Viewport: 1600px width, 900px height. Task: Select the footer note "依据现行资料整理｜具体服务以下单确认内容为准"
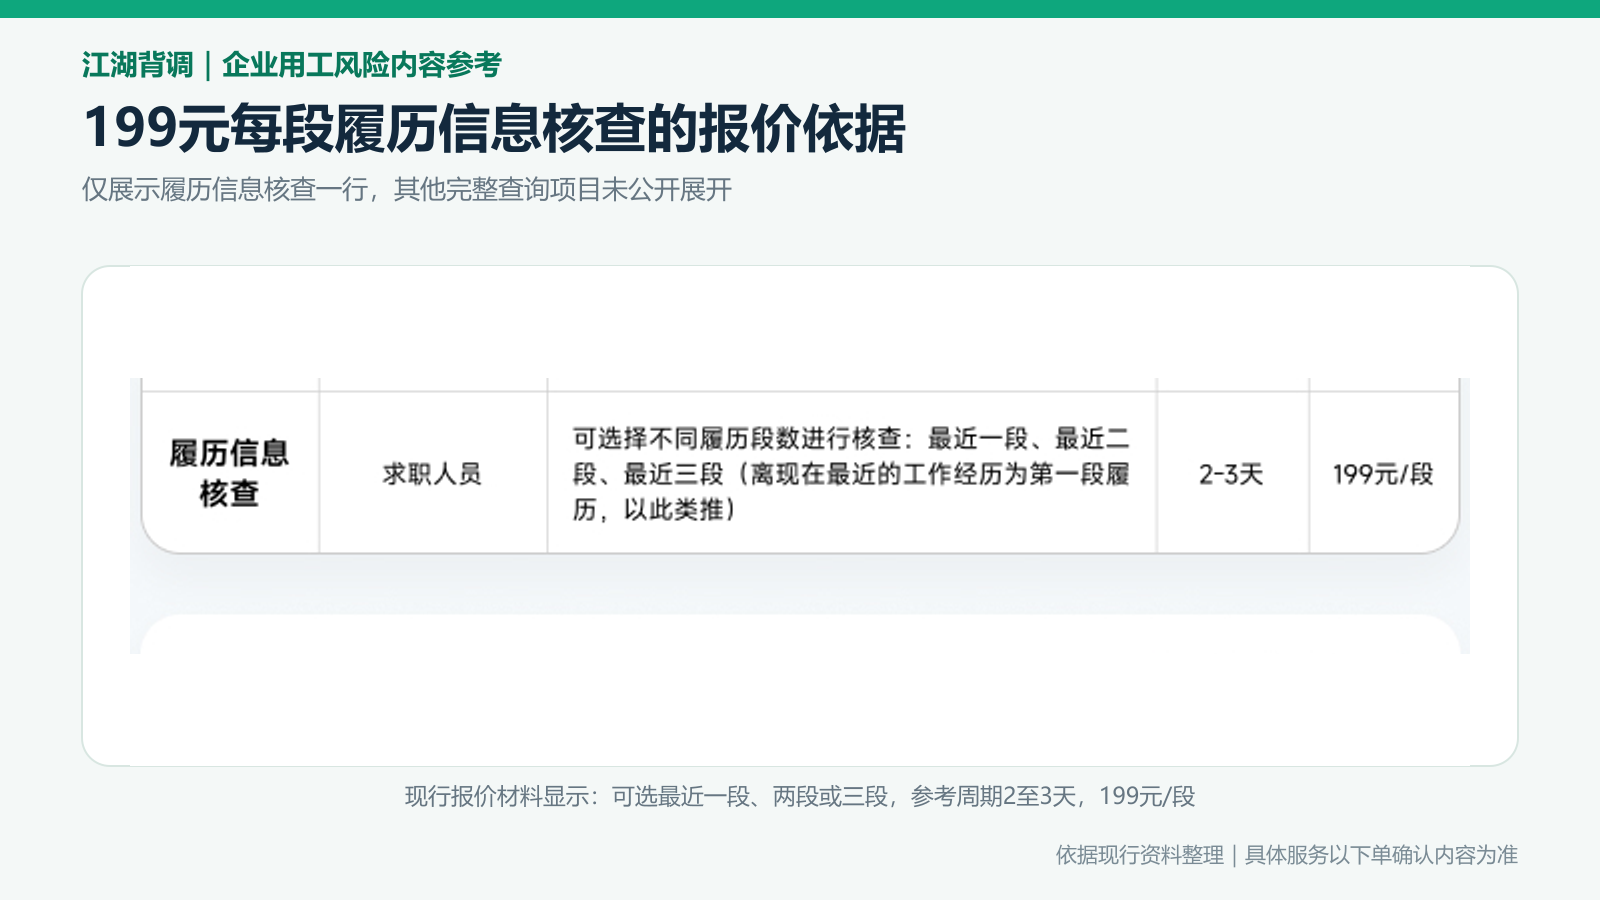[1287, 855]
